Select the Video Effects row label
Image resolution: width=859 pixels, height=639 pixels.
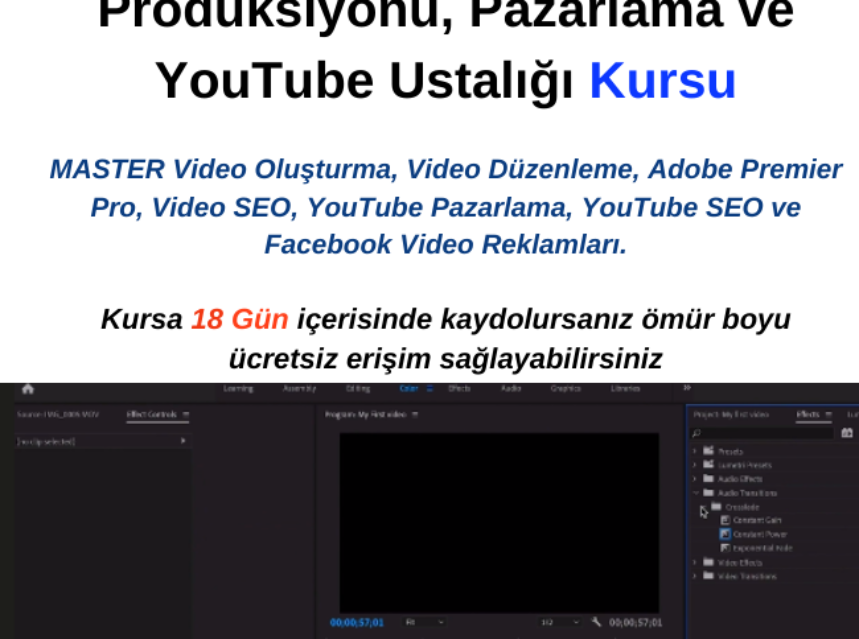(x=740, y=562)
